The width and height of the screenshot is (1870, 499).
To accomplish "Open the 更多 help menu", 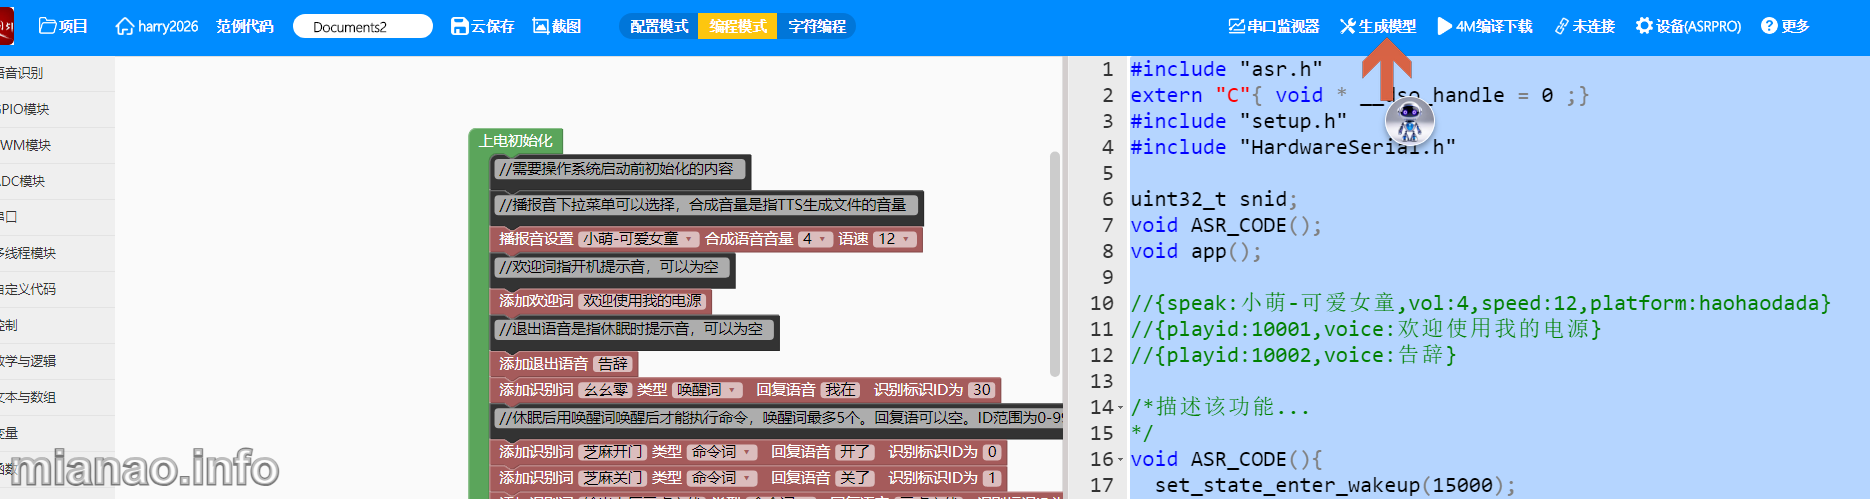I will click(x=1785, y=26).
